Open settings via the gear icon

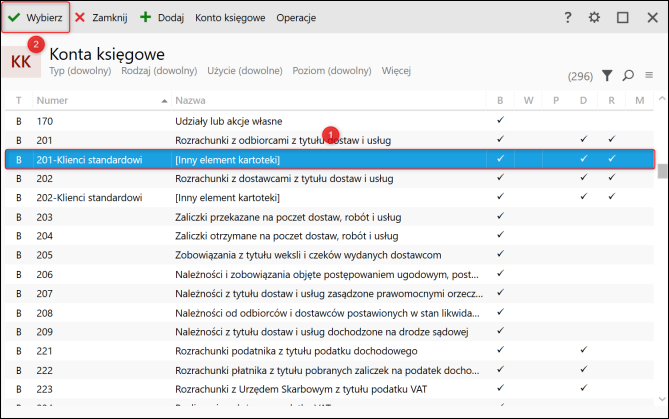(x=594, y=17)
